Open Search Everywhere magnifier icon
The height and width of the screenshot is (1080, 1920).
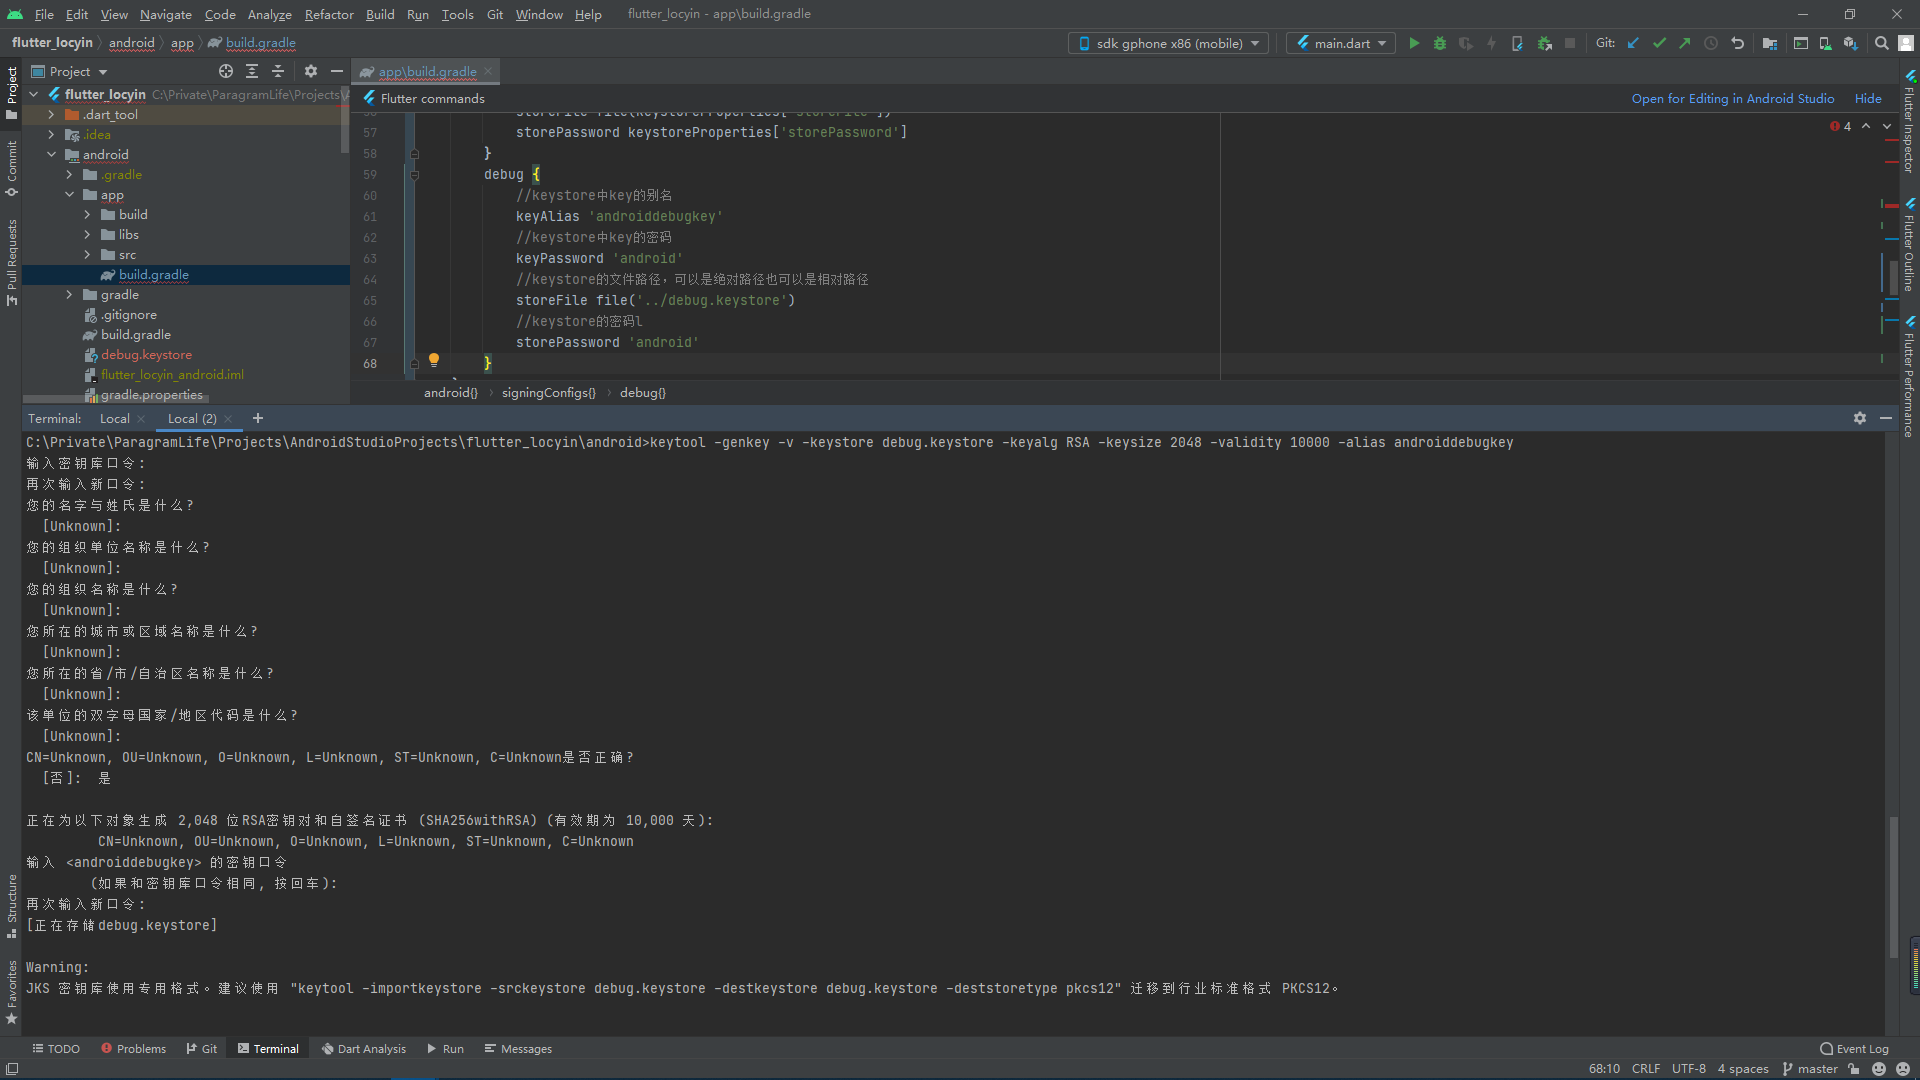pos(1882,43)
